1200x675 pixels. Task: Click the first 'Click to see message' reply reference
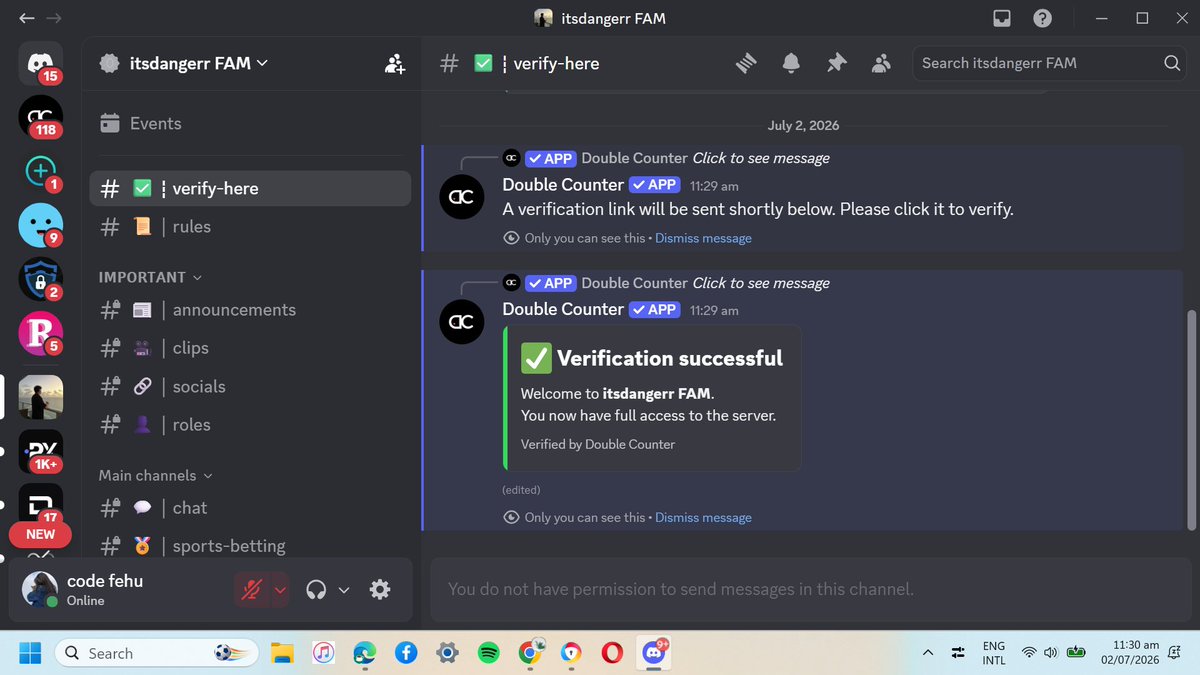point(761,158)
